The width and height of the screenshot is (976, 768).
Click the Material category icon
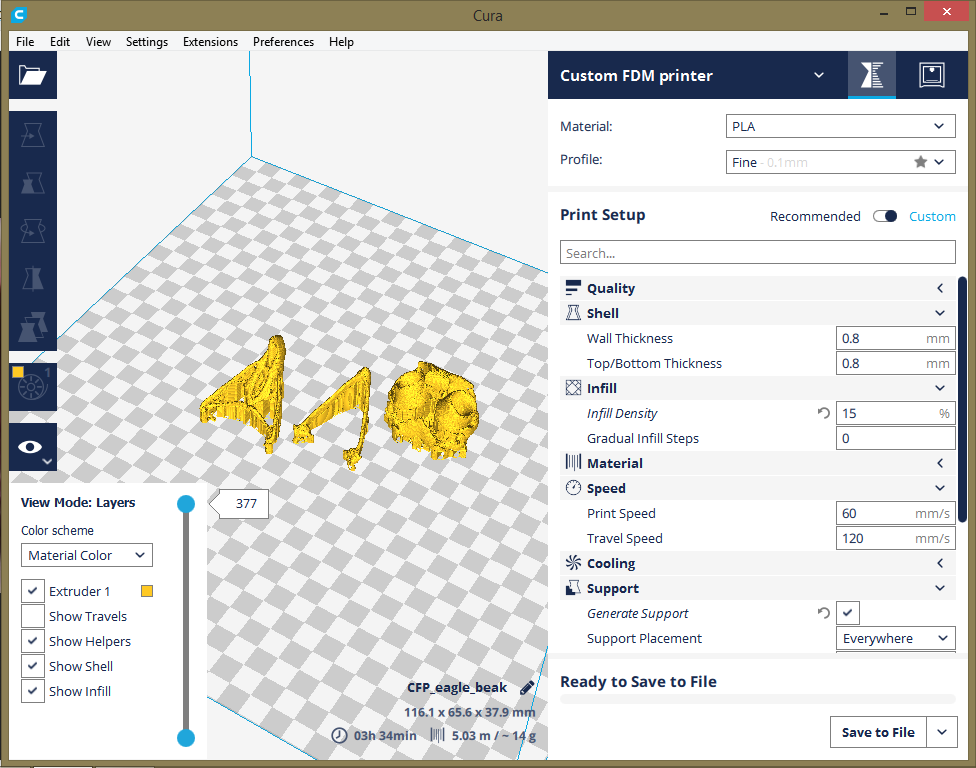tap(573, 462)
